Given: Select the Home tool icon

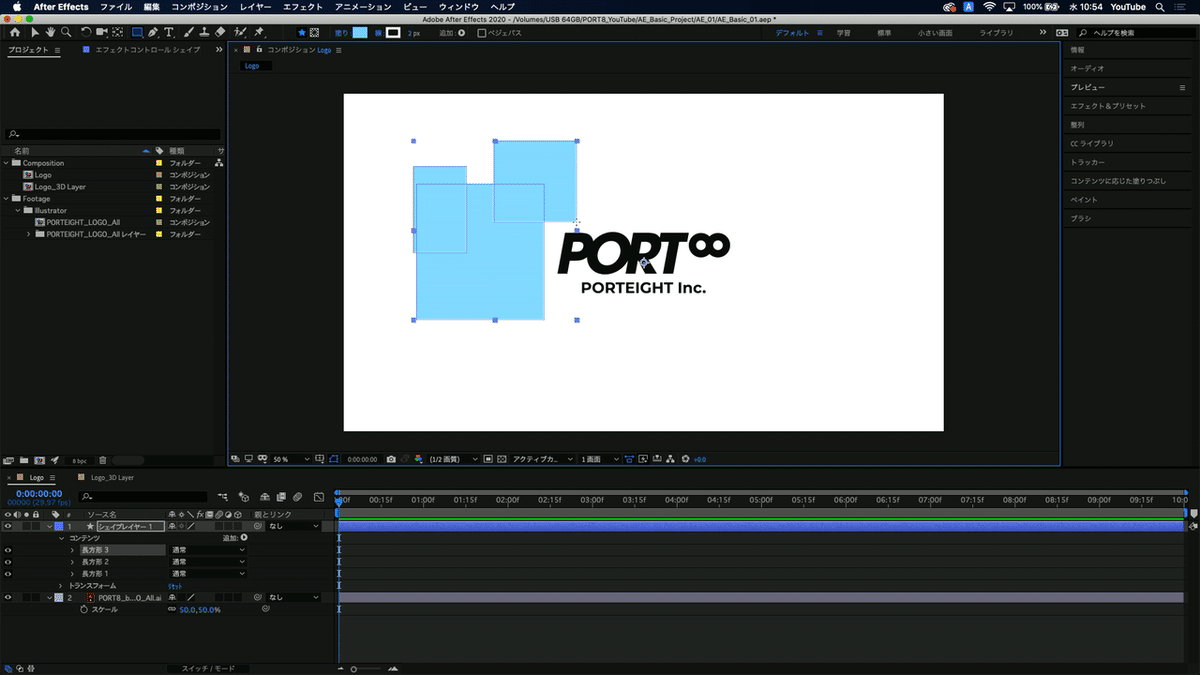Looking at the screenshot, I should pyautogui.click(x=14, y=32).
